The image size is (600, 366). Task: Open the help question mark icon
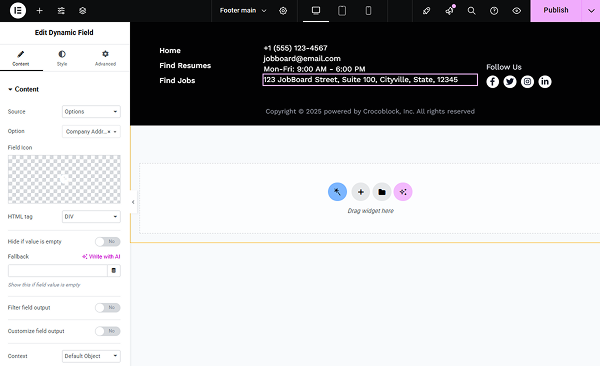[x=494, y=11]
